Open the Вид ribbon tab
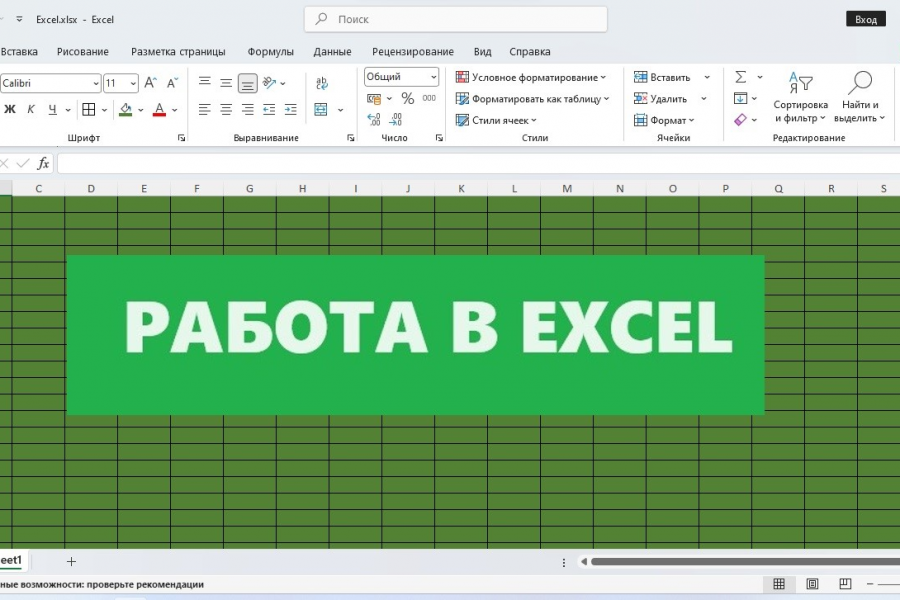Screen dimensions: 900x600 click(483, 52)
